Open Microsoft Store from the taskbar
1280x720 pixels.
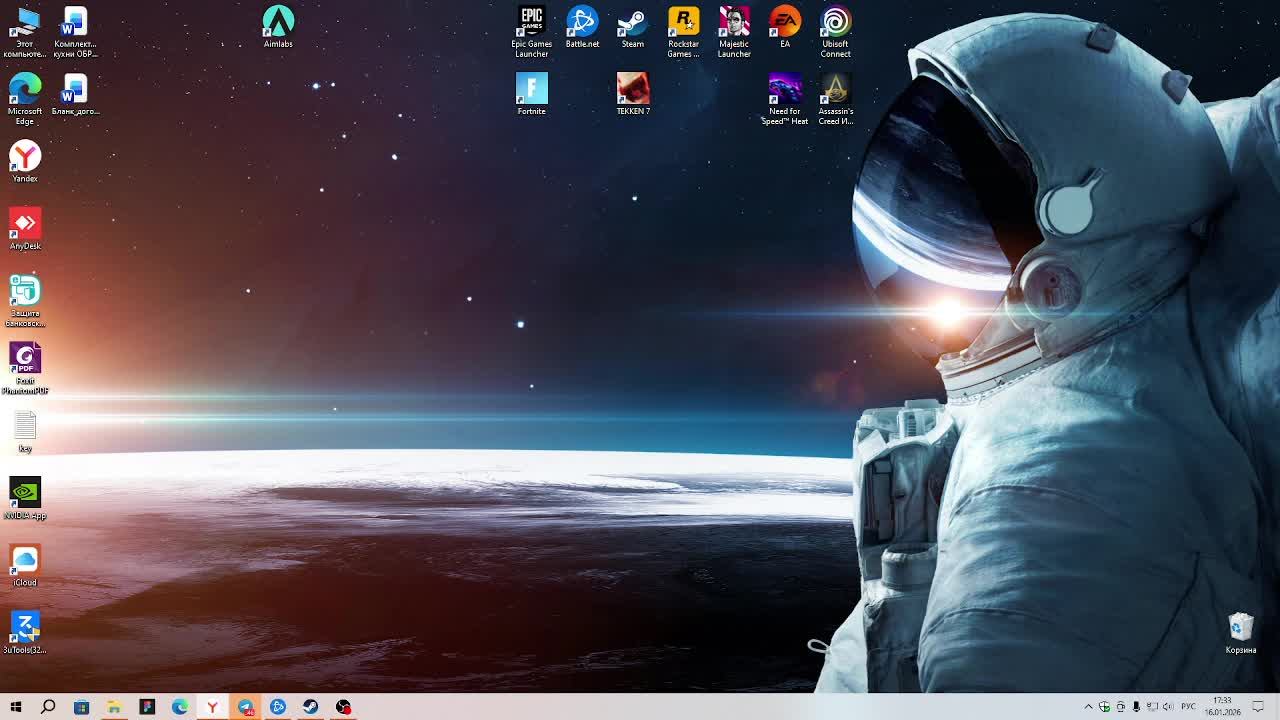(81, 707)
